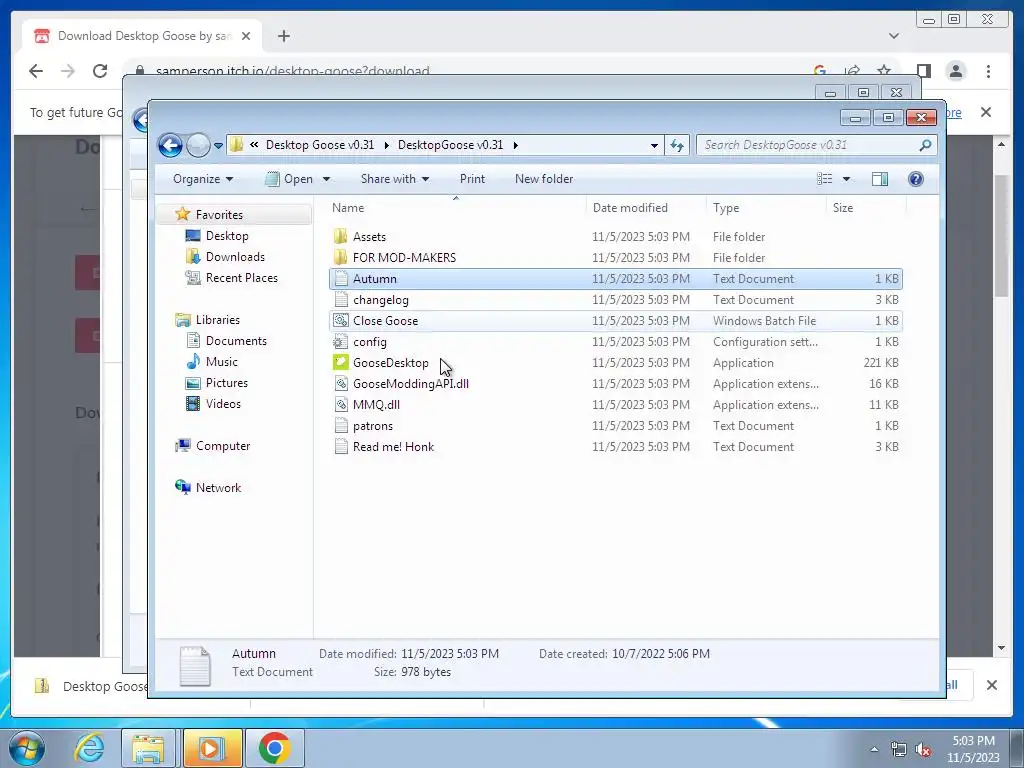This screenshot has width=1024, height=768.
Task: Select the Close Goose batch file icon
Action: (340, 321)
